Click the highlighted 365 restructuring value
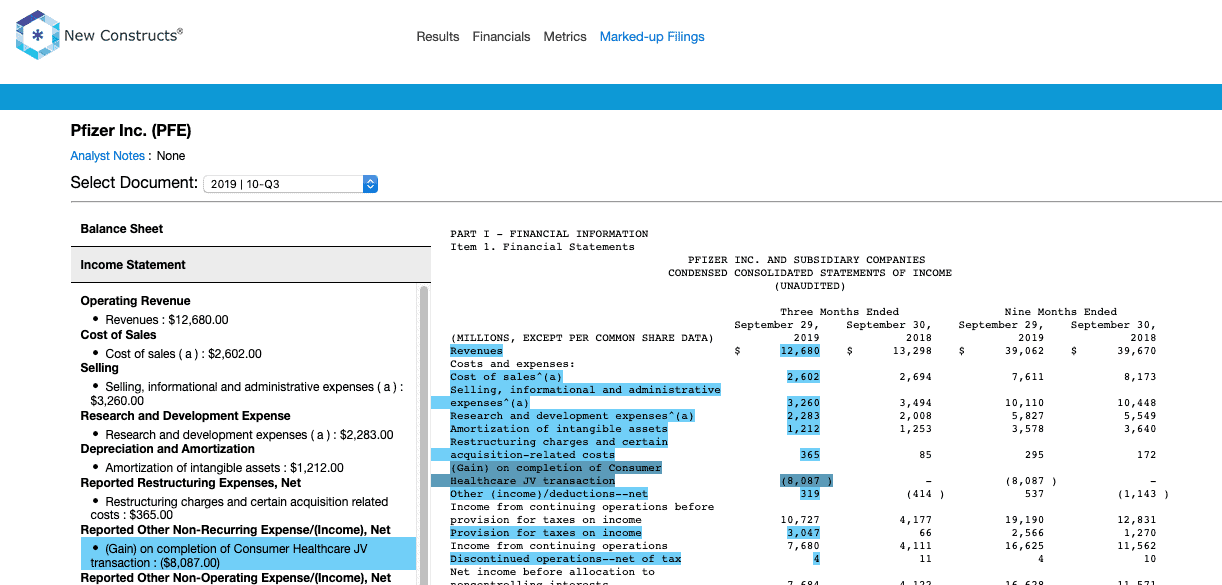Image resolution: width=1222 pixels, height=585 pixels. pos(810,455)
